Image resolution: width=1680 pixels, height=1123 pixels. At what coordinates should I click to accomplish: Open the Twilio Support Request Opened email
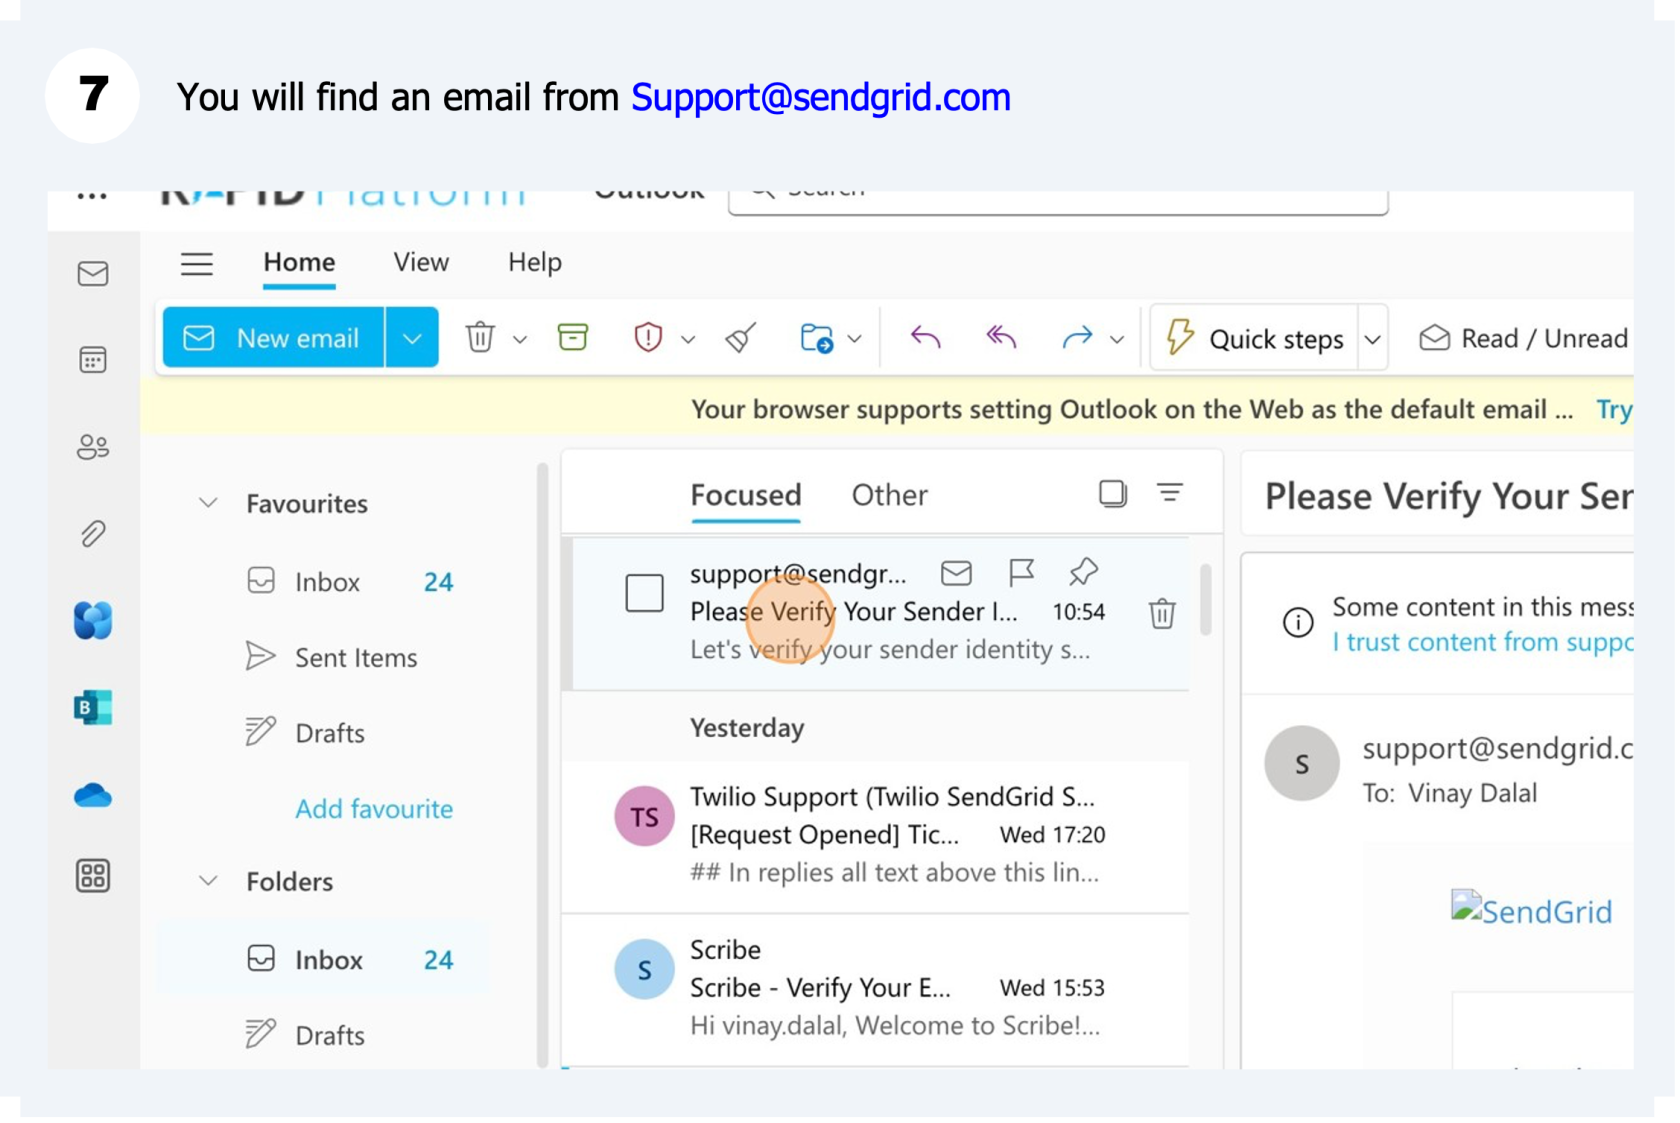coord(875,835)
